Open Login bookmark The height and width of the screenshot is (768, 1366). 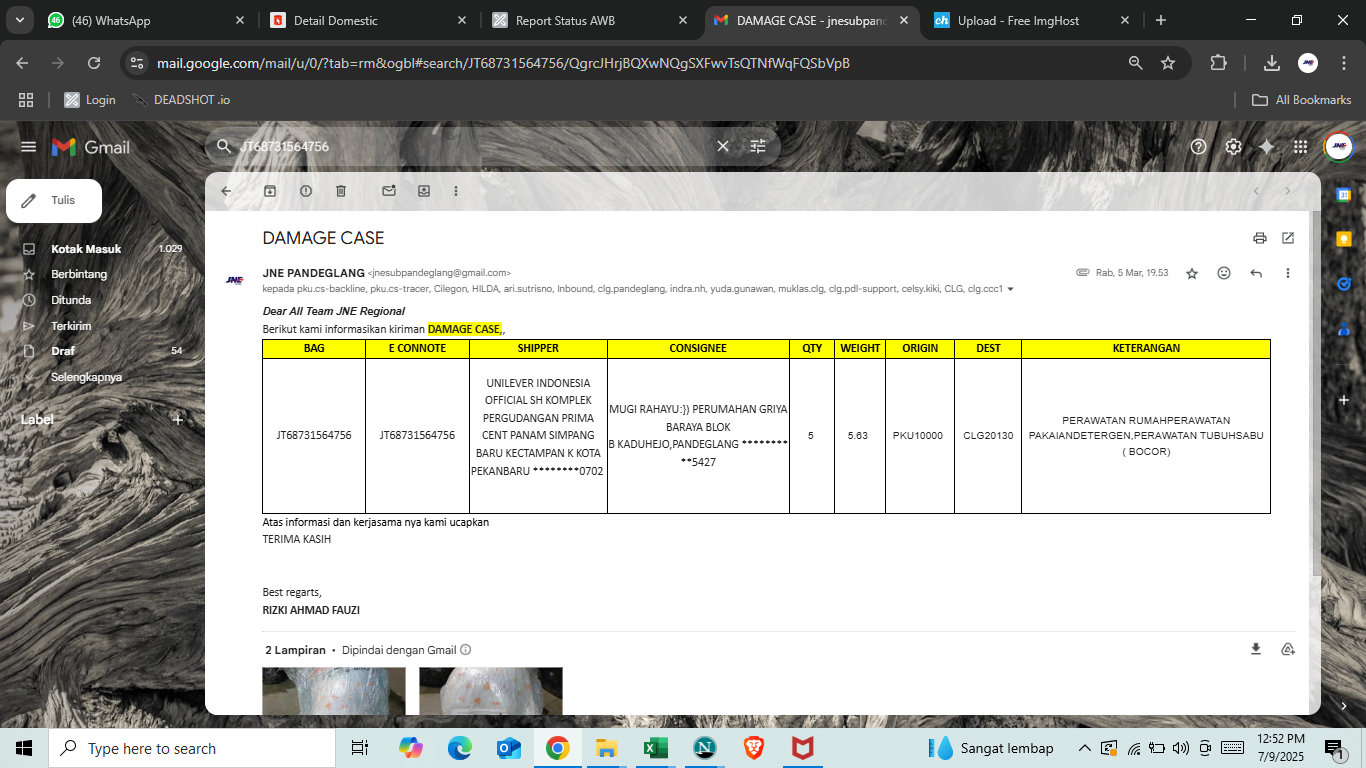click(x=90, y=100)
